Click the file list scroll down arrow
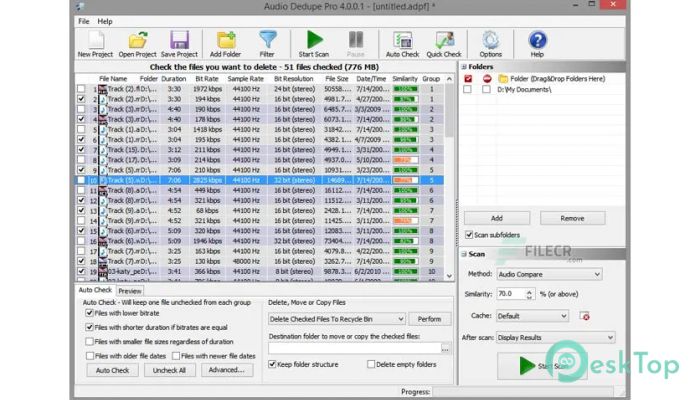This screenshot has height=400, width=700. click(x=449, y=276)
